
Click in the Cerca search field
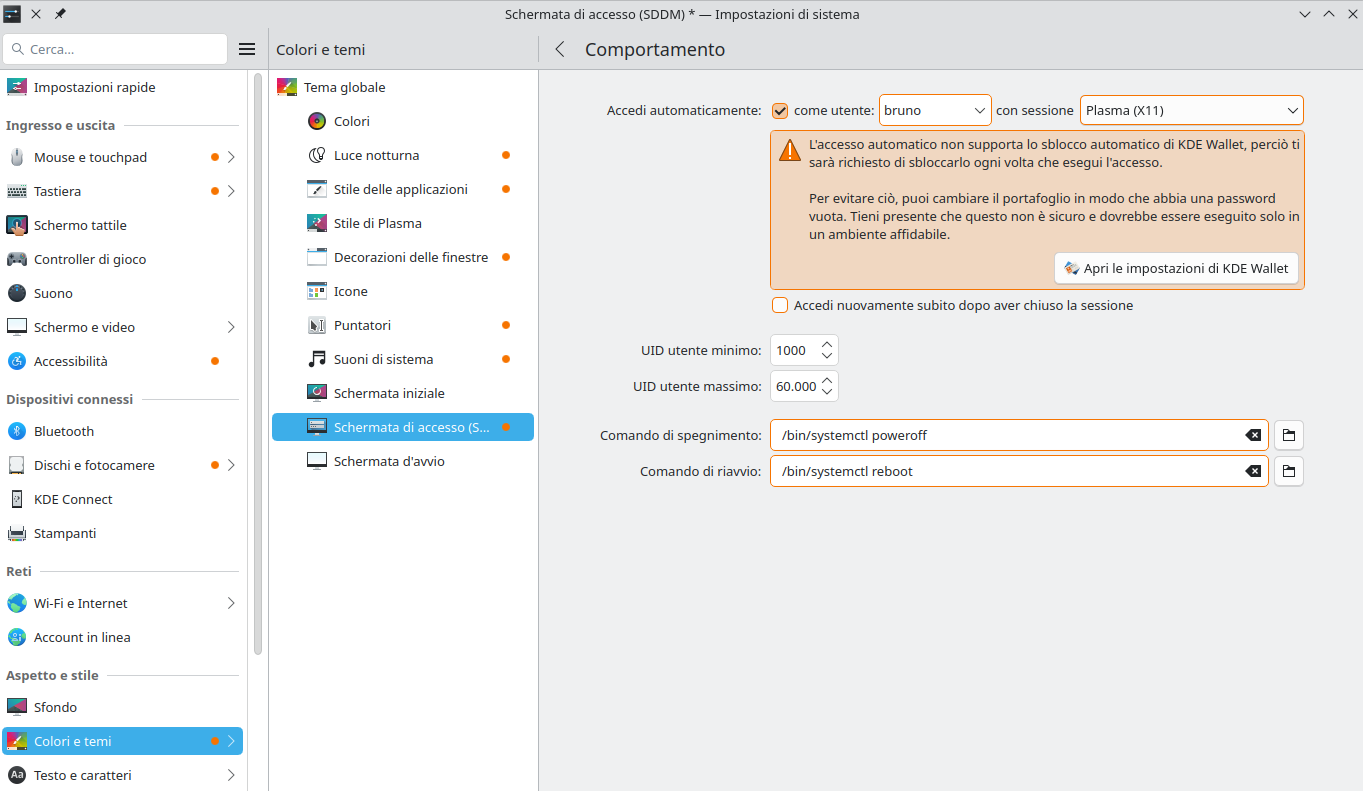(115, 49)
